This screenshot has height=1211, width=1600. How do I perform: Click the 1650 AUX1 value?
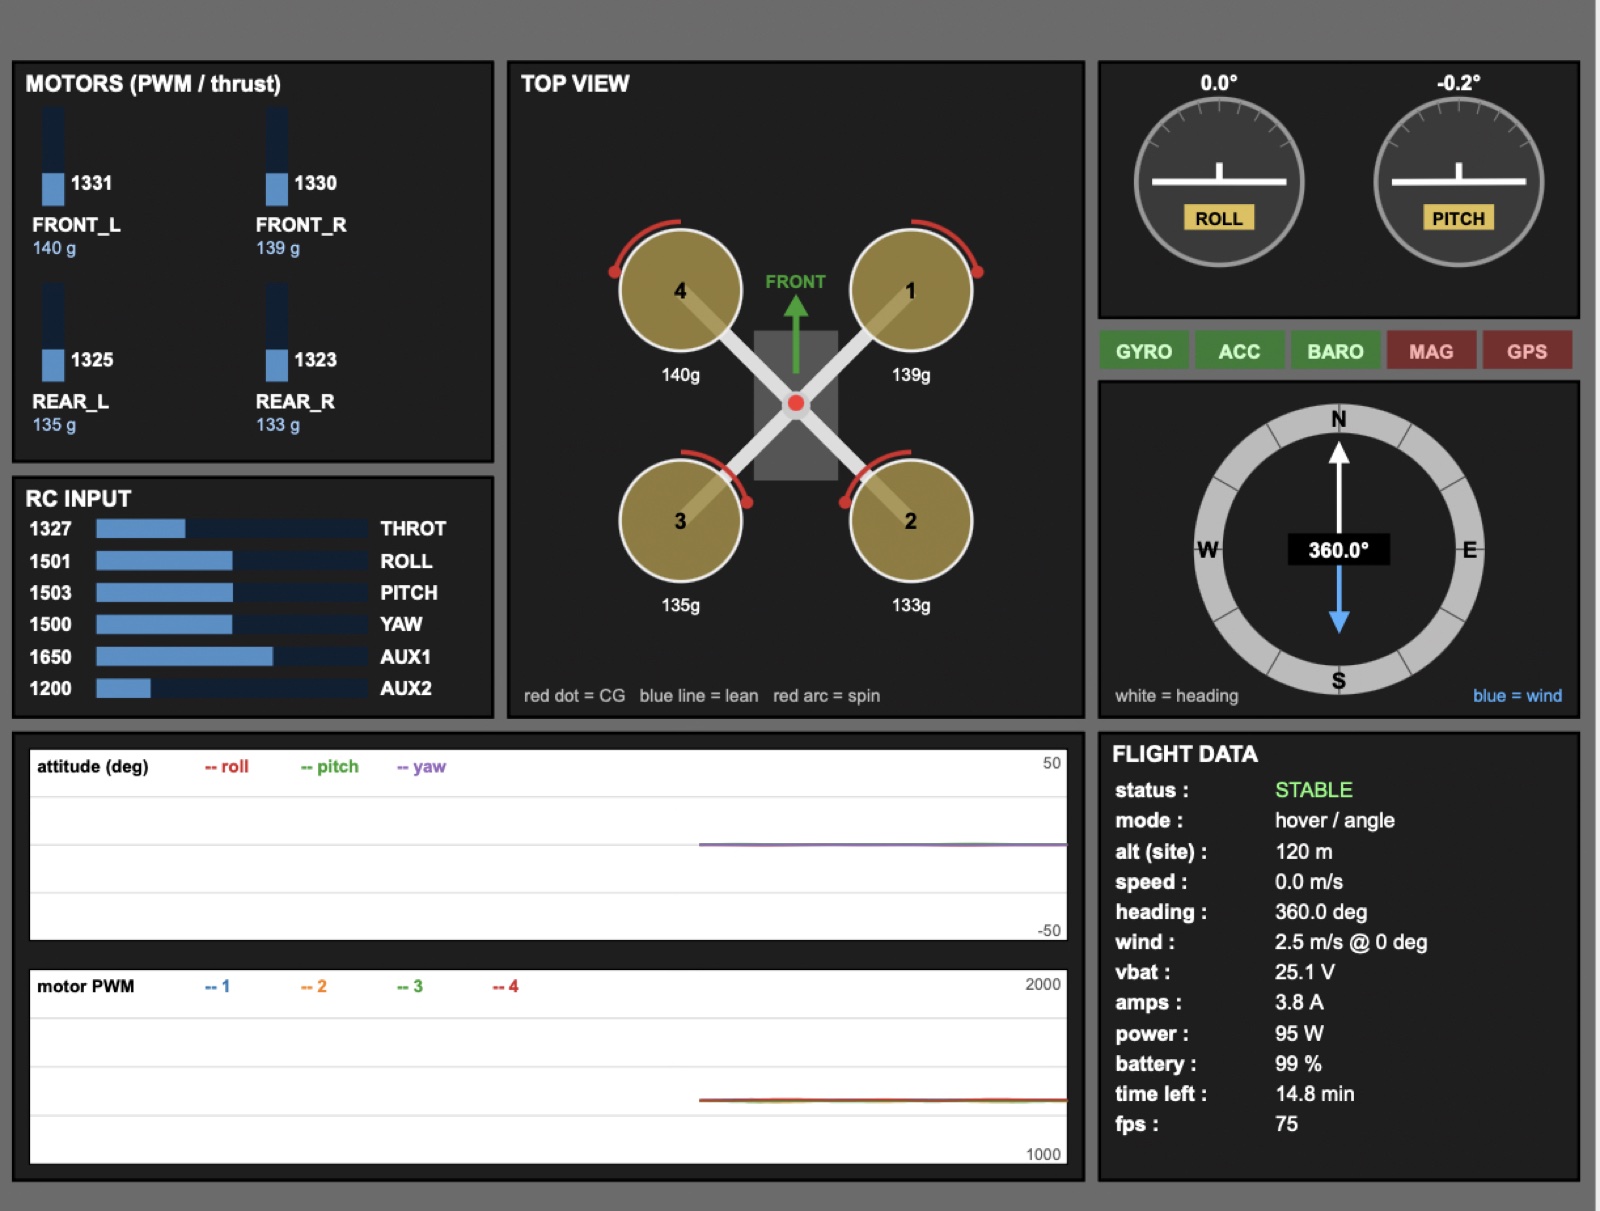click(50, 656)
